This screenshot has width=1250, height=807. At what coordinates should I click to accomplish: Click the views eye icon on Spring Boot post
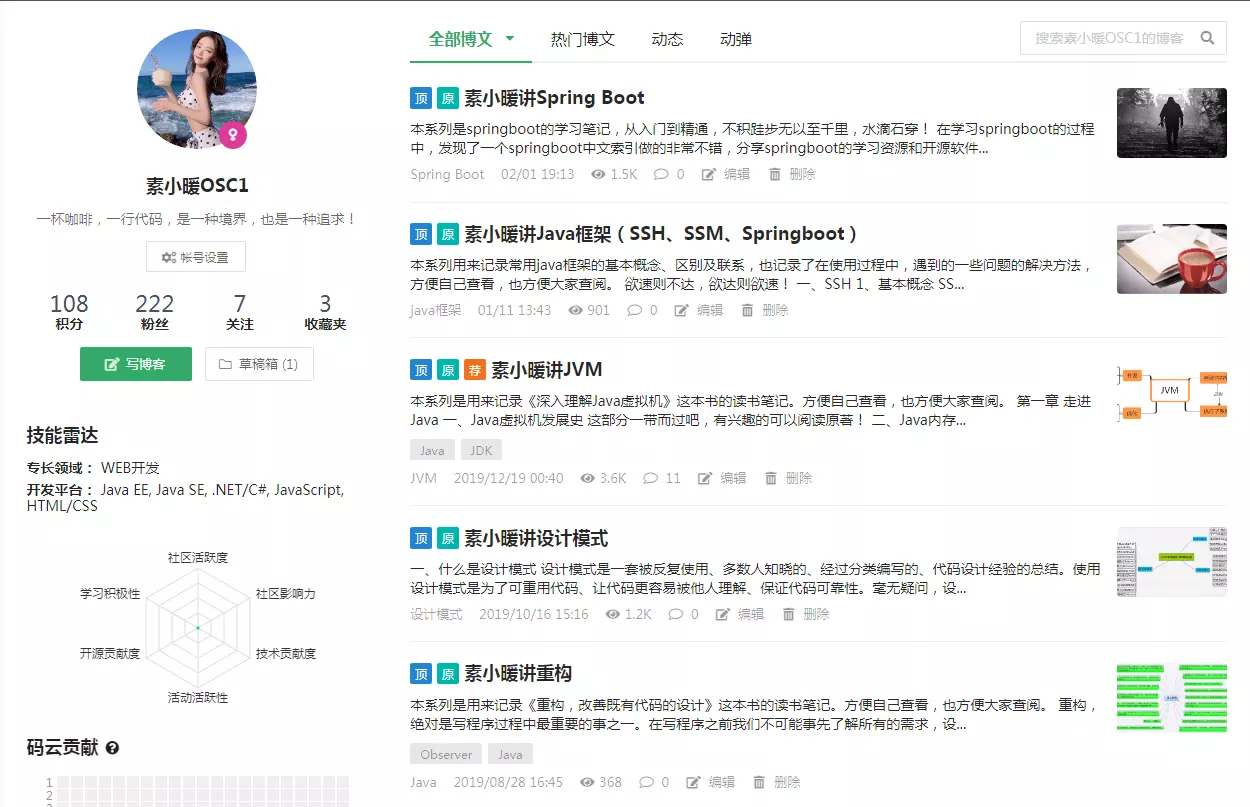(x=598, y=174)
